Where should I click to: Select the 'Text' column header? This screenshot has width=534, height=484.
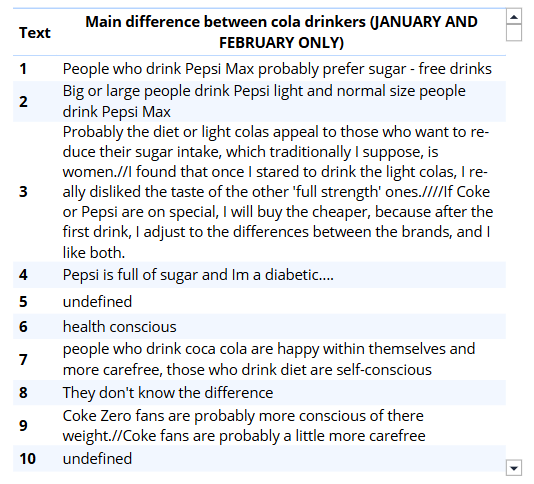tap(35, 33)
